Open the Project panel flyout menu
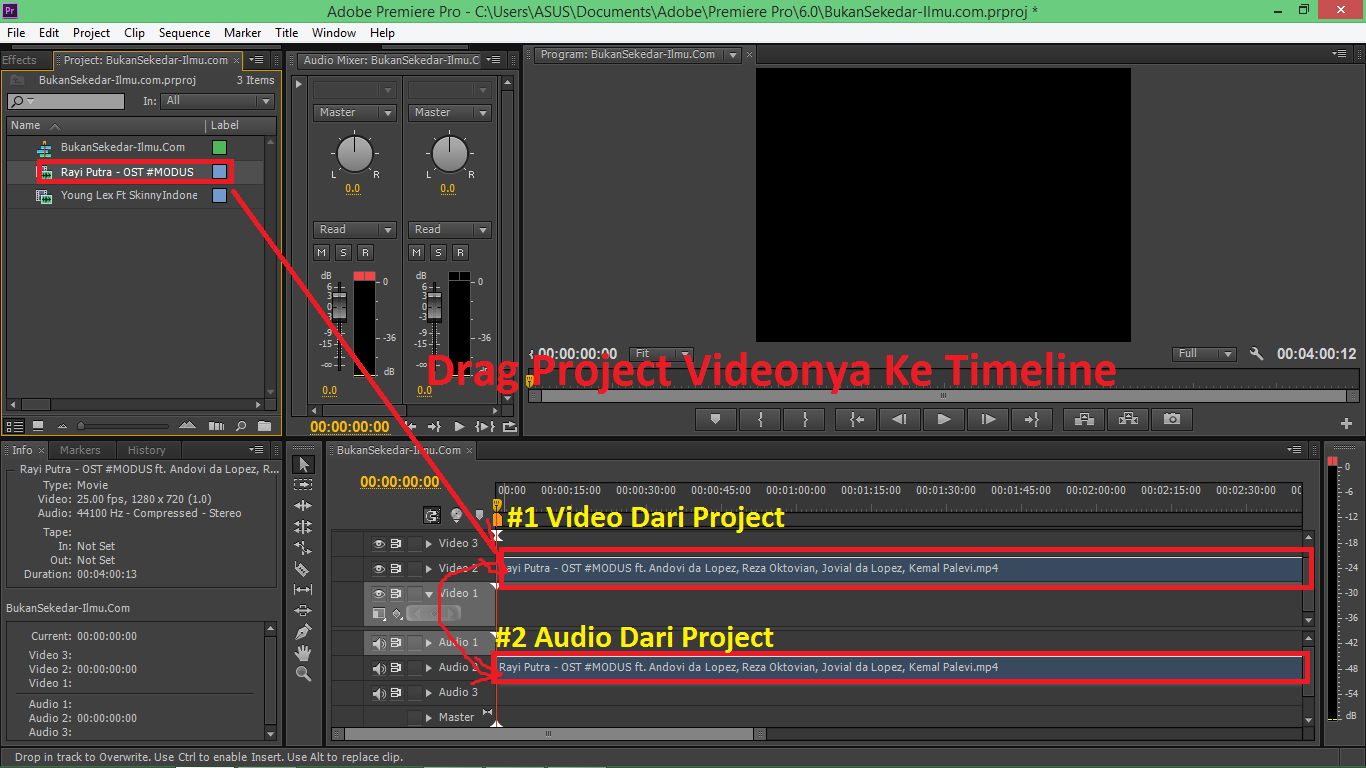Viewport: 1366px width, 768px height. click(257, 60)
